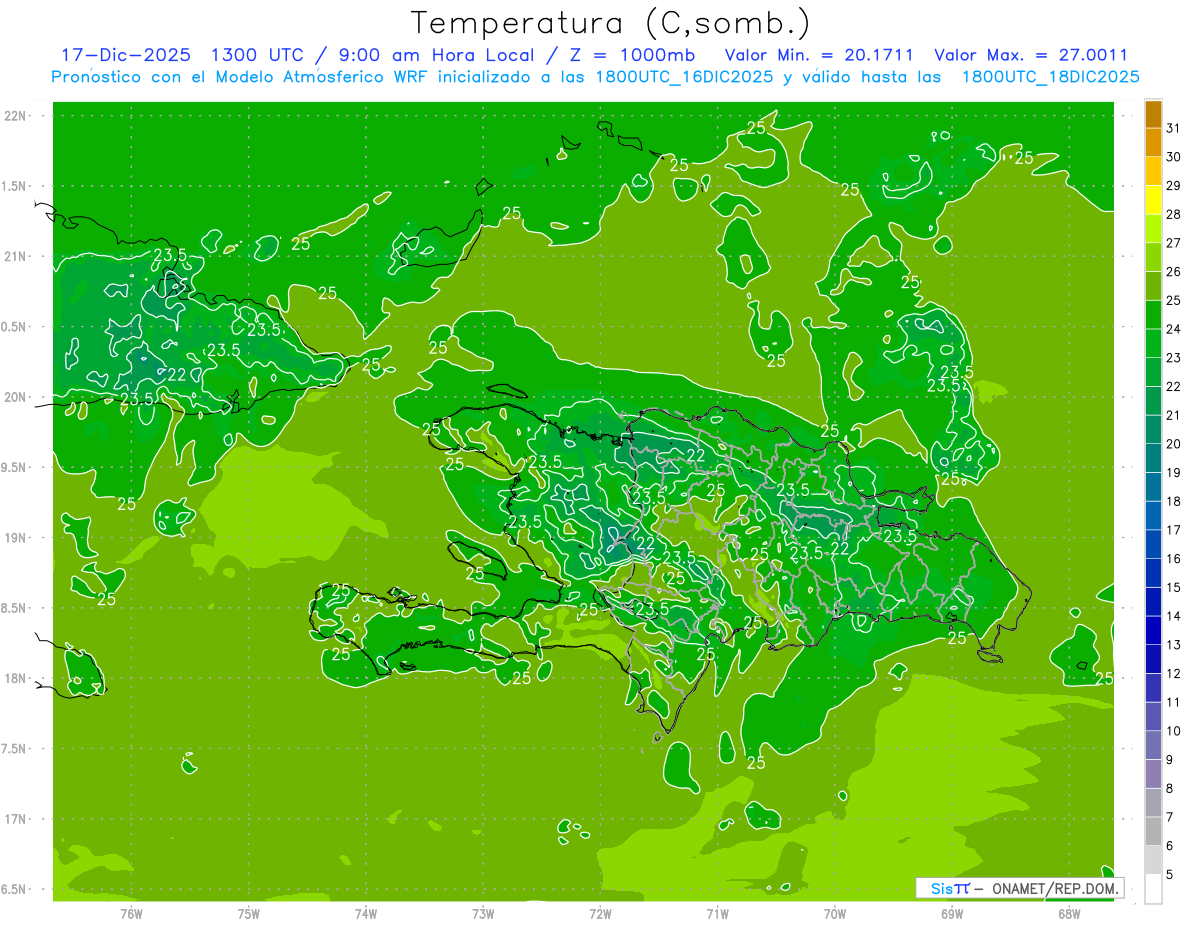Click the "17N" latitude axis label
1200x927 pixels.
(15, 819)
